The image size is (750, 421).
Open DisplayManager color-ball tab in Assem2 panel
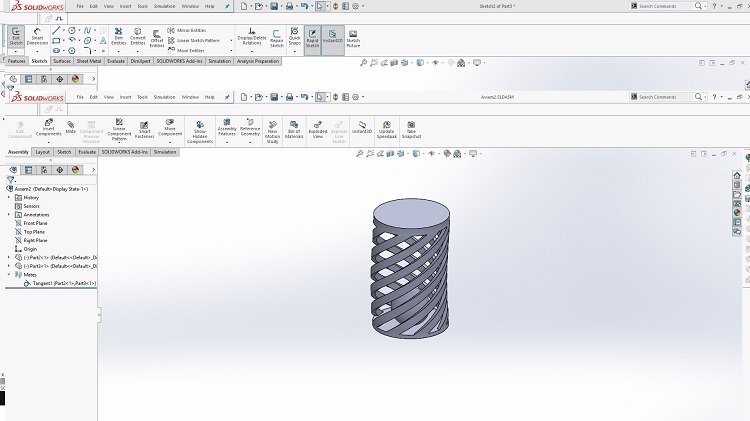[x=75, y=170]
